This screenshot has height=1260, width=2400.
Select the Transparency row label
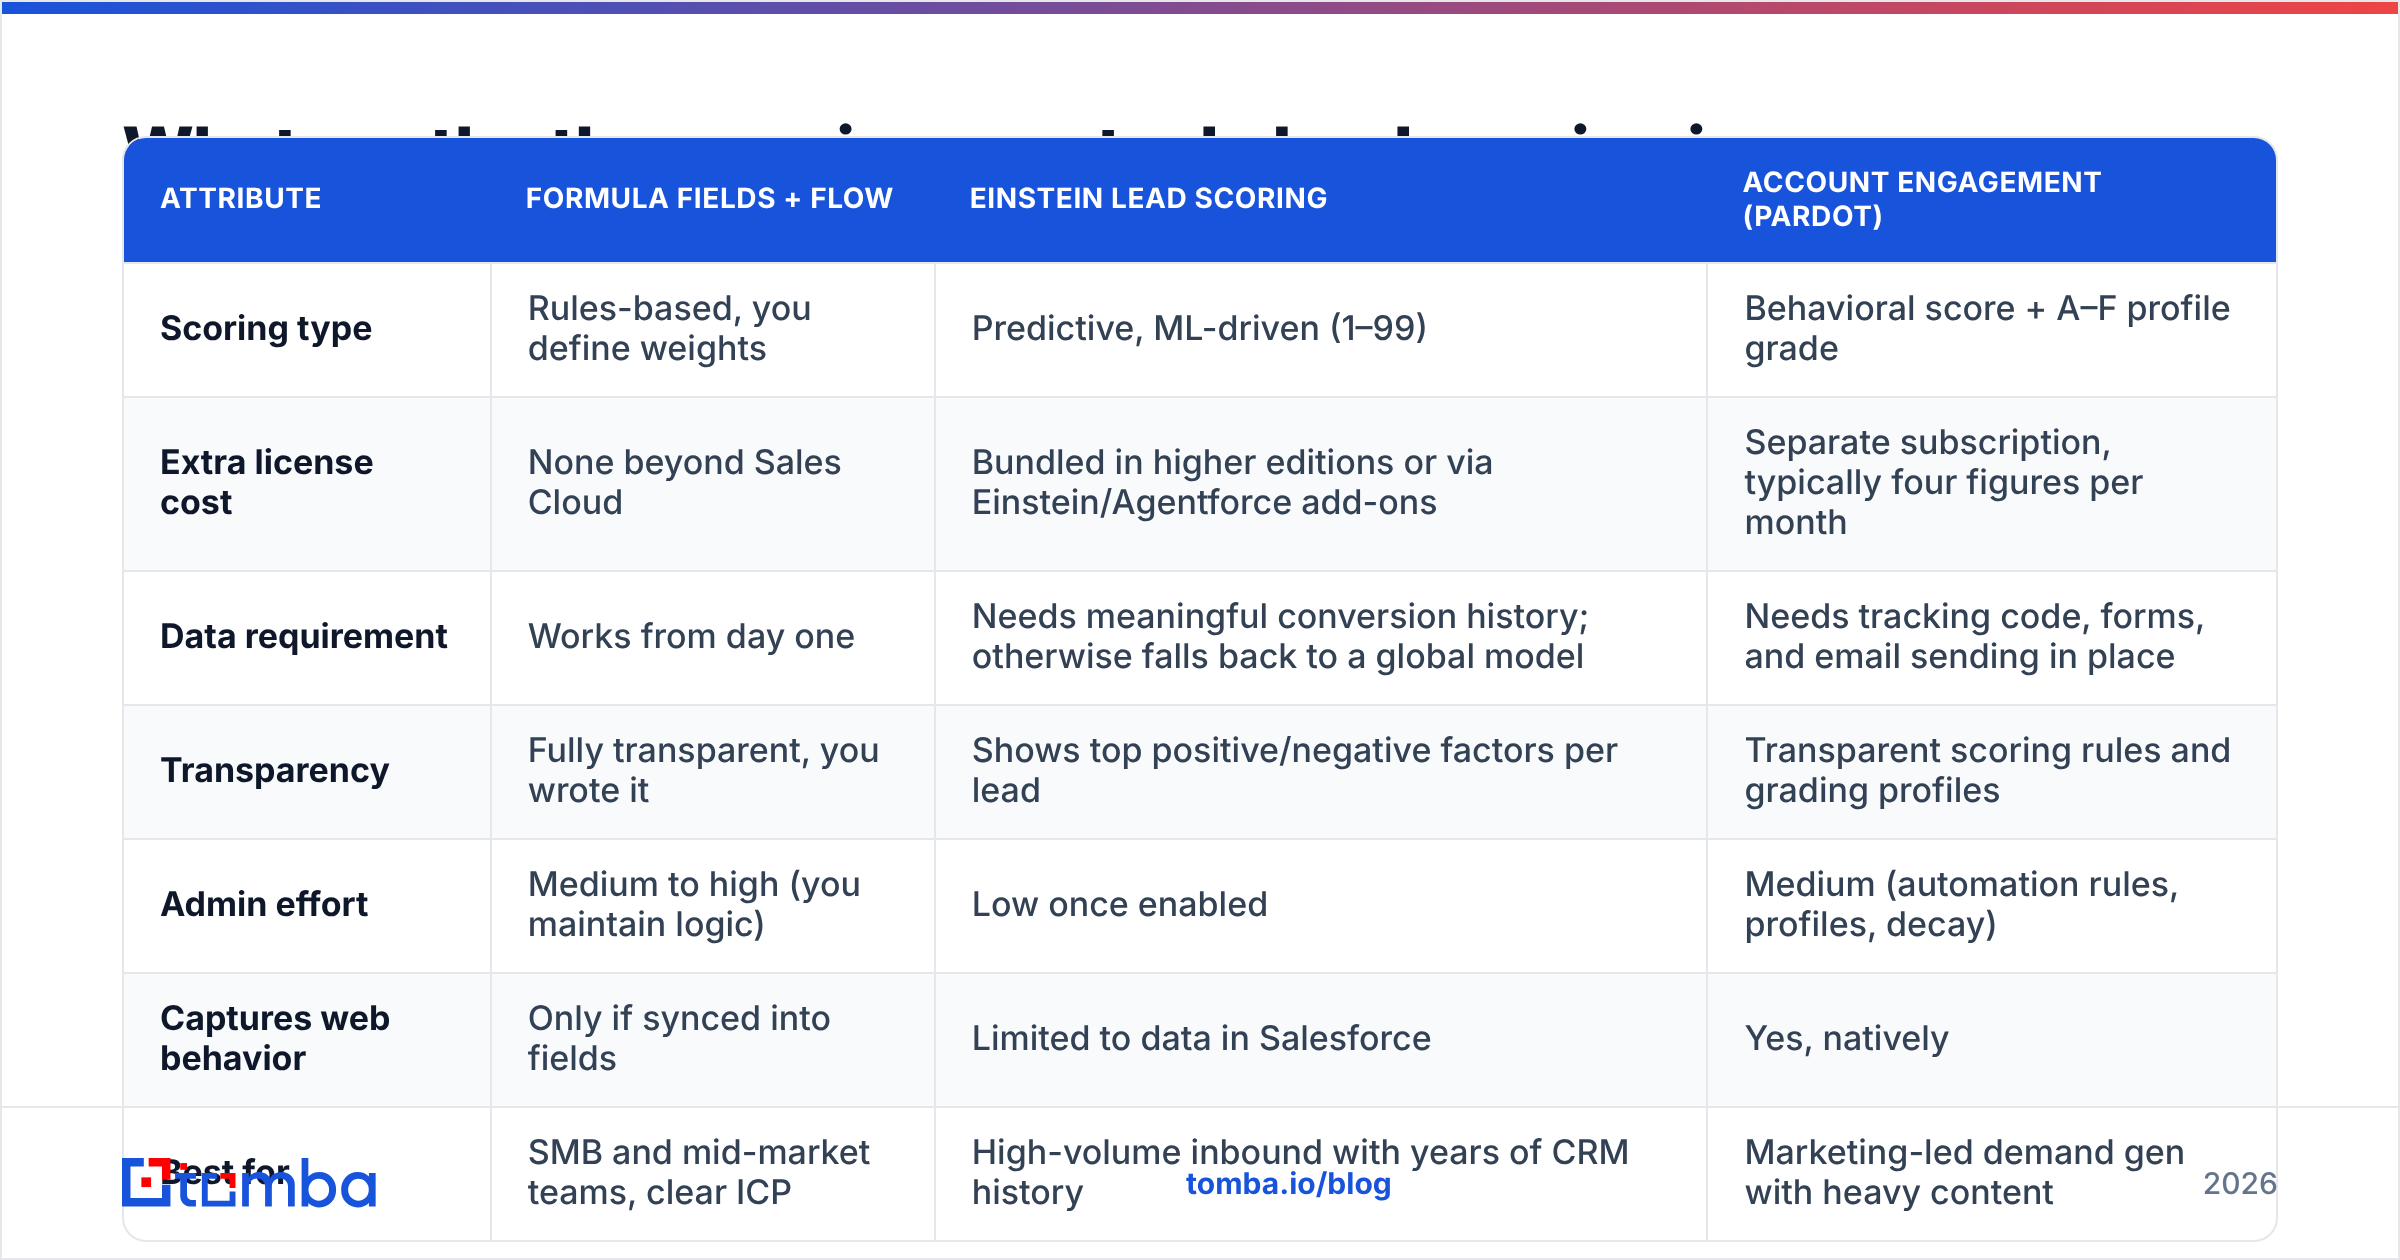(x=275, y=770)
